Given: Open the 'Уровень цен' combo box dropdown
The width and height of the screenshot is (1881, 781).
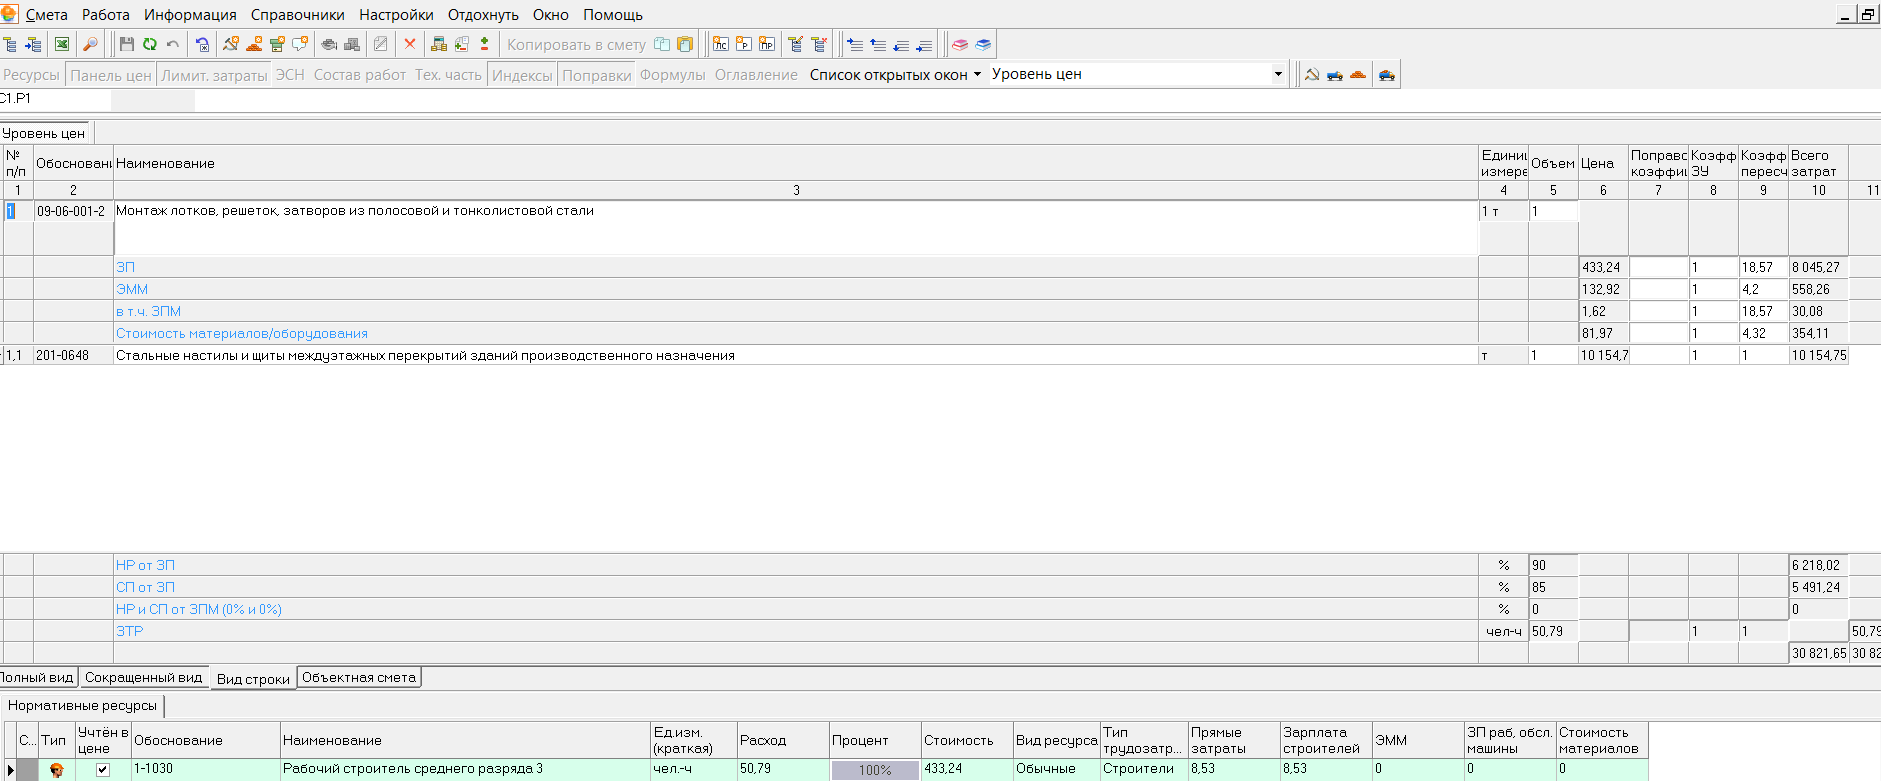Looking at the screenshot, I should [1277, 74].
